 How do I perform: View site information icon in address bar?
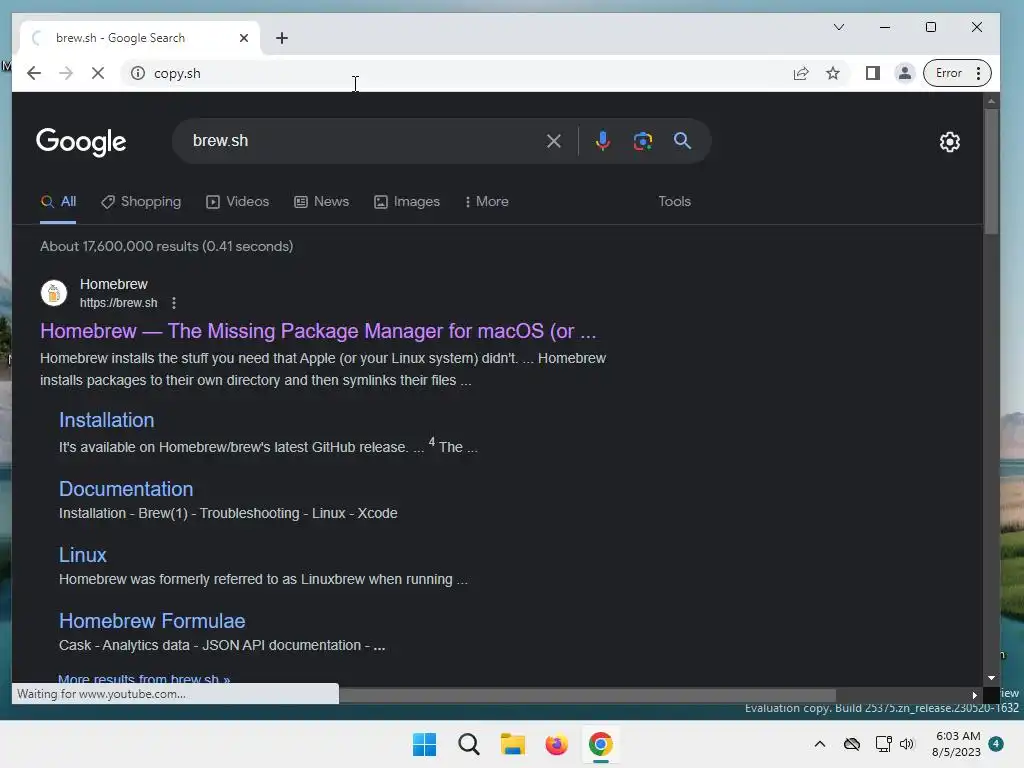pyautogui.click(x=138, y=73)
